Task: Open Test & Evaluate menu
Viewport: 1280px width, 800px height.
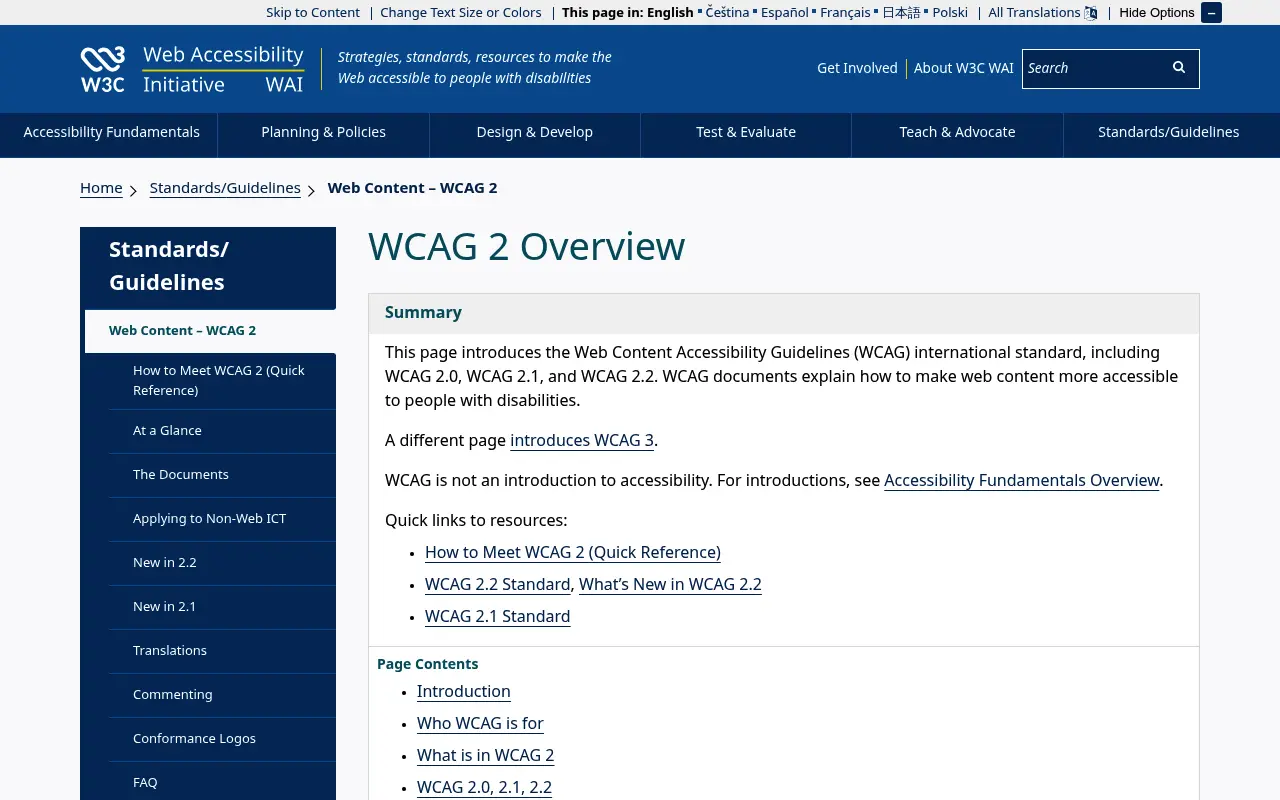Action: pyautogui.click(x=746, y=132)
